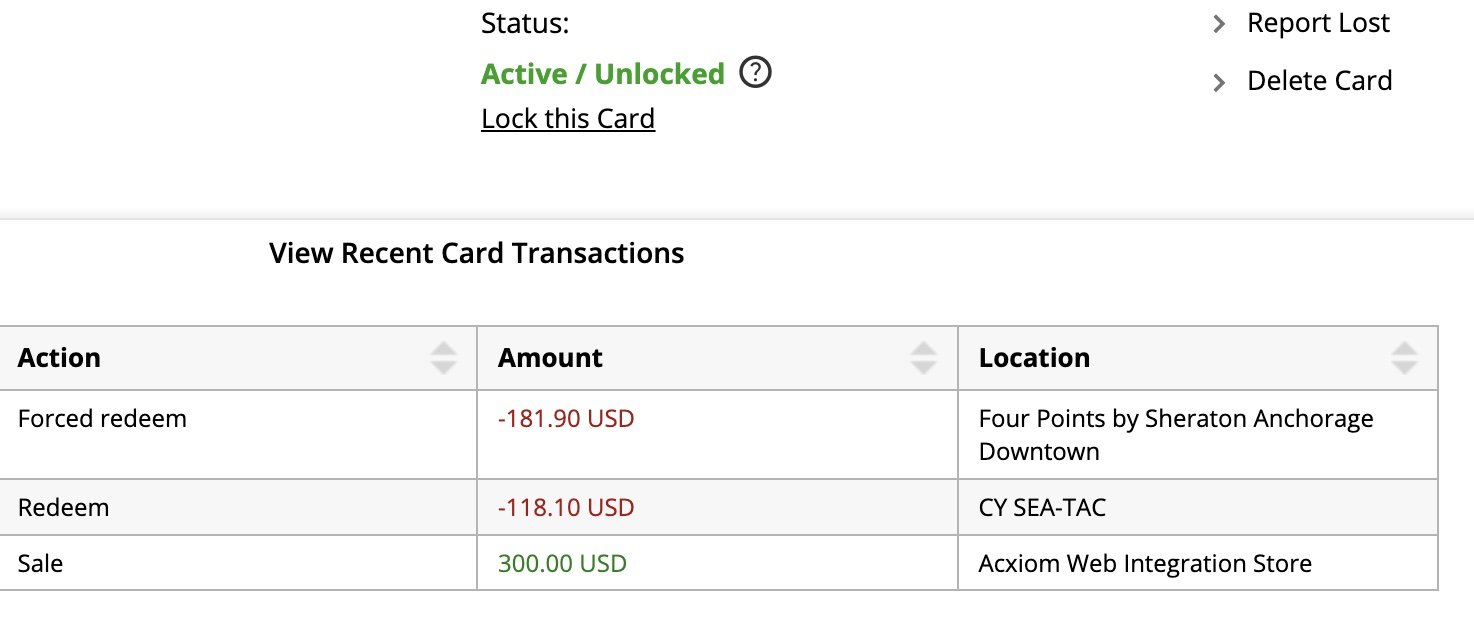The height and width of the screenshot is (622, 1474).
Task: Lock this Card link
Action: 568,118
